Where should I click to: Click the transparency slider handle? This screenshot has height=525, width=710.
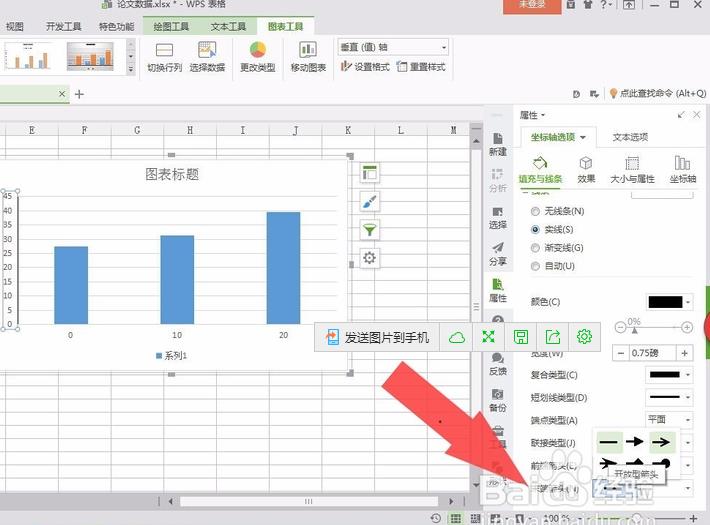[x=634, y=330]
